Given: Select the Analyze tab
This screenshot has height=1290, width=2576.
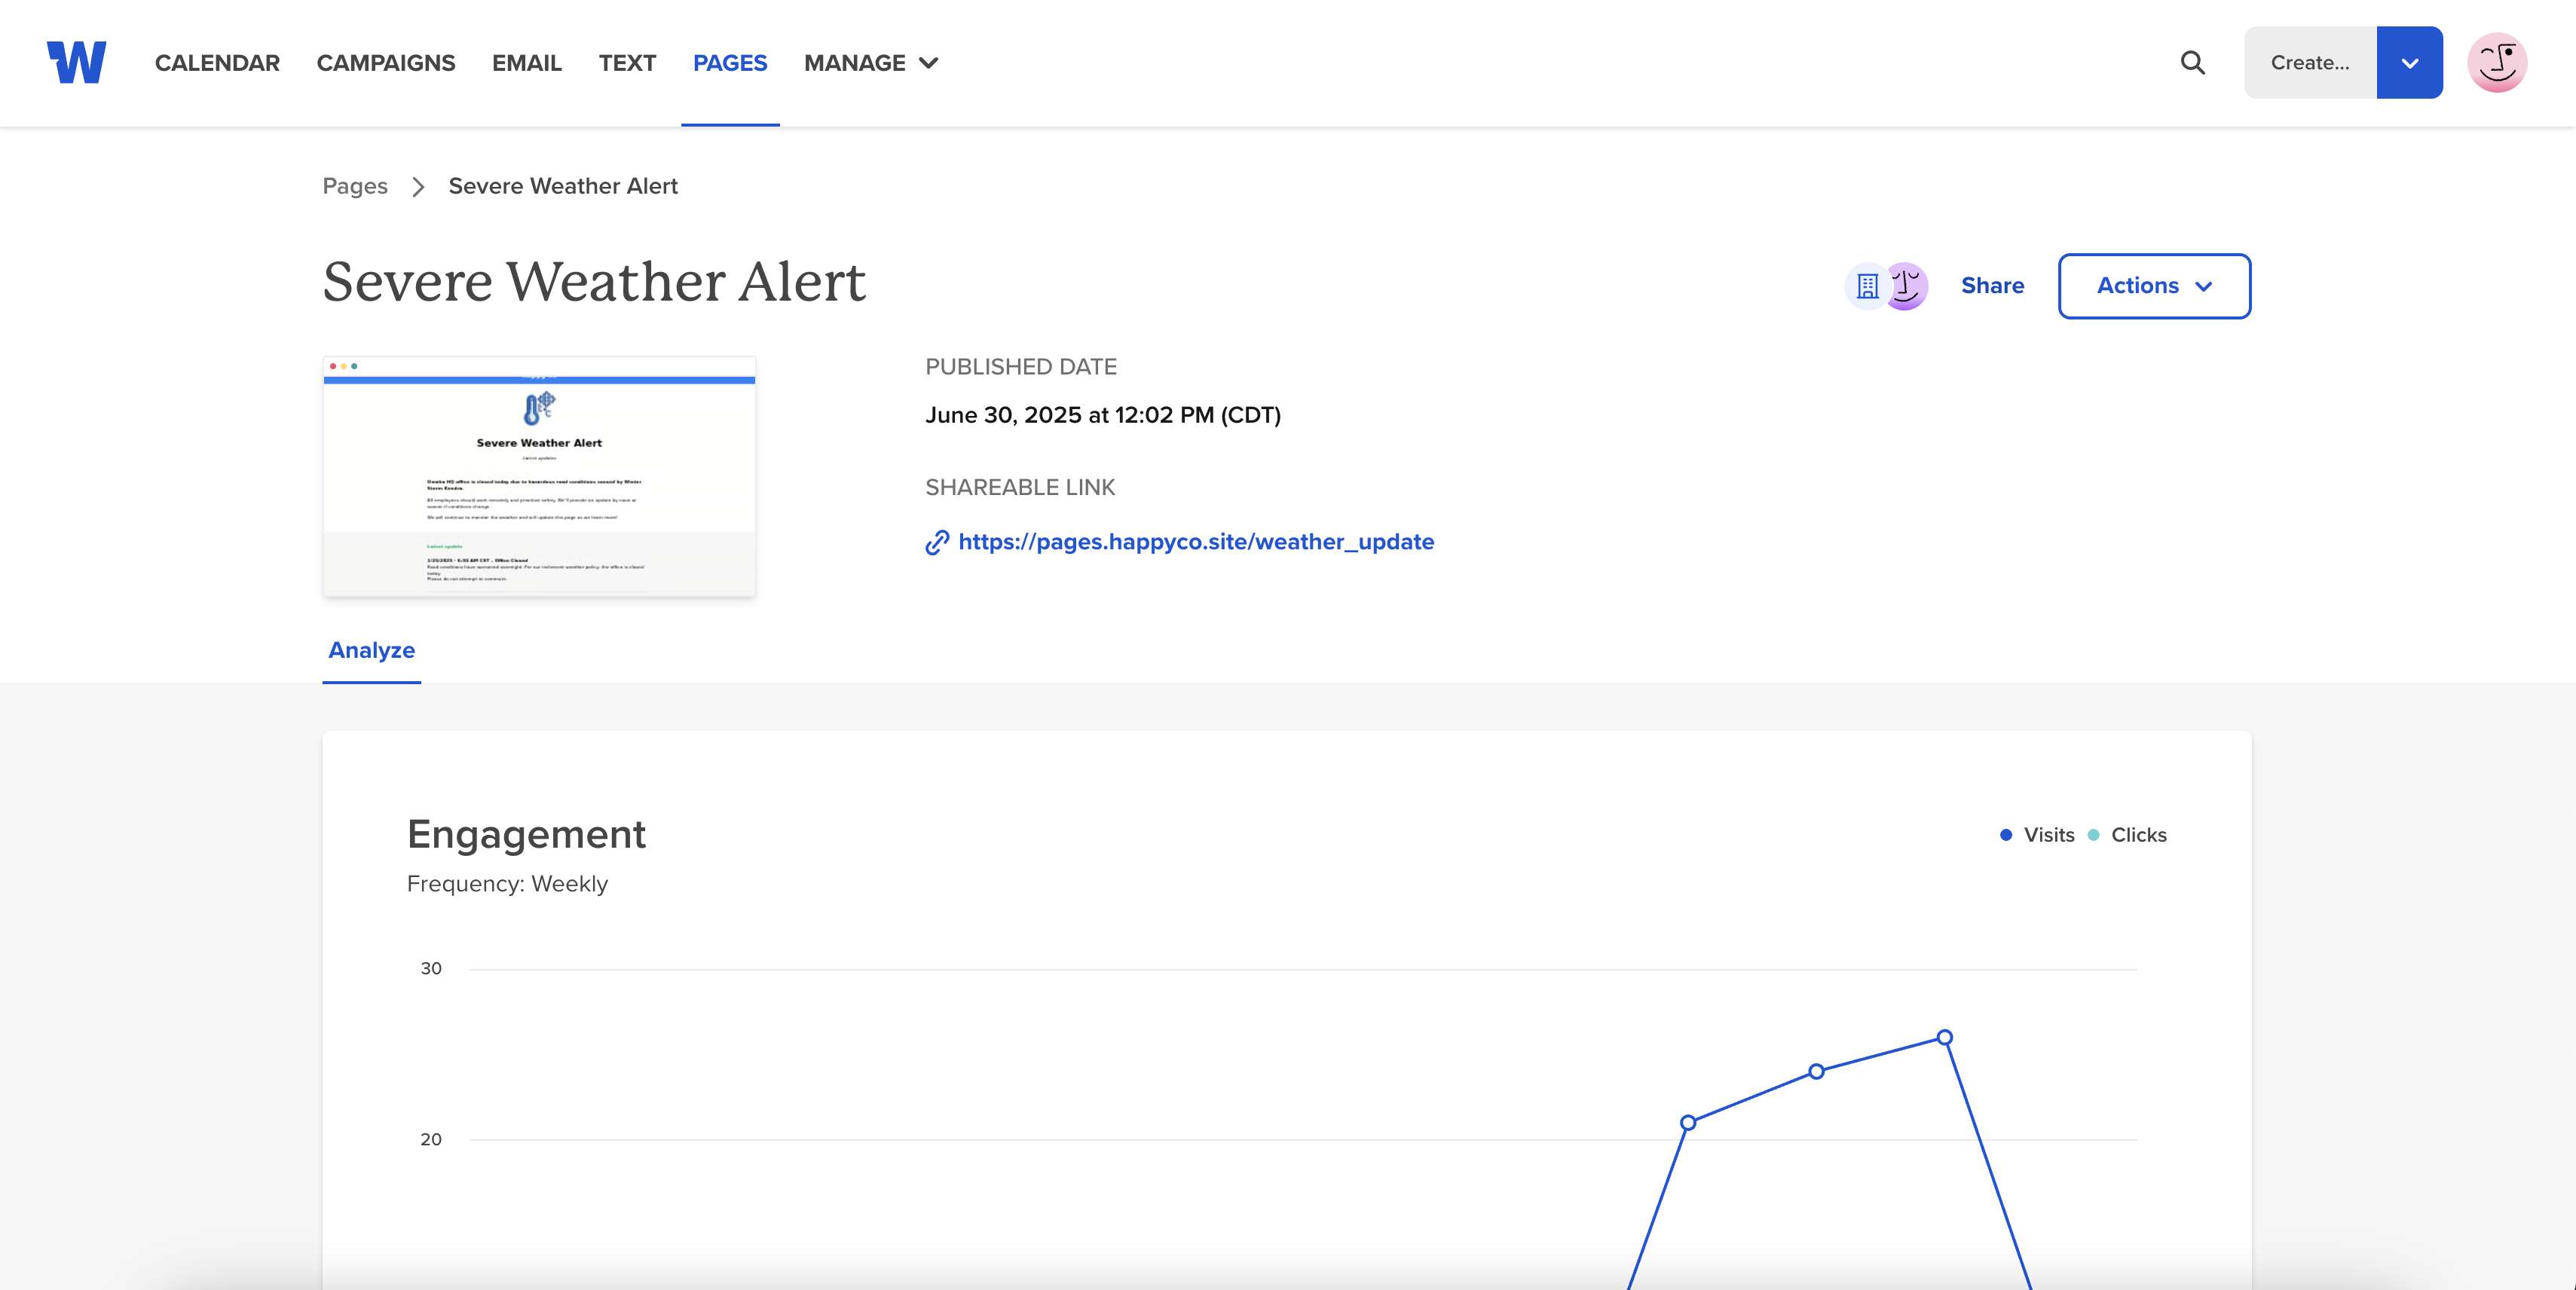Looking at the screenshot, I should click(x=371, y=650).
